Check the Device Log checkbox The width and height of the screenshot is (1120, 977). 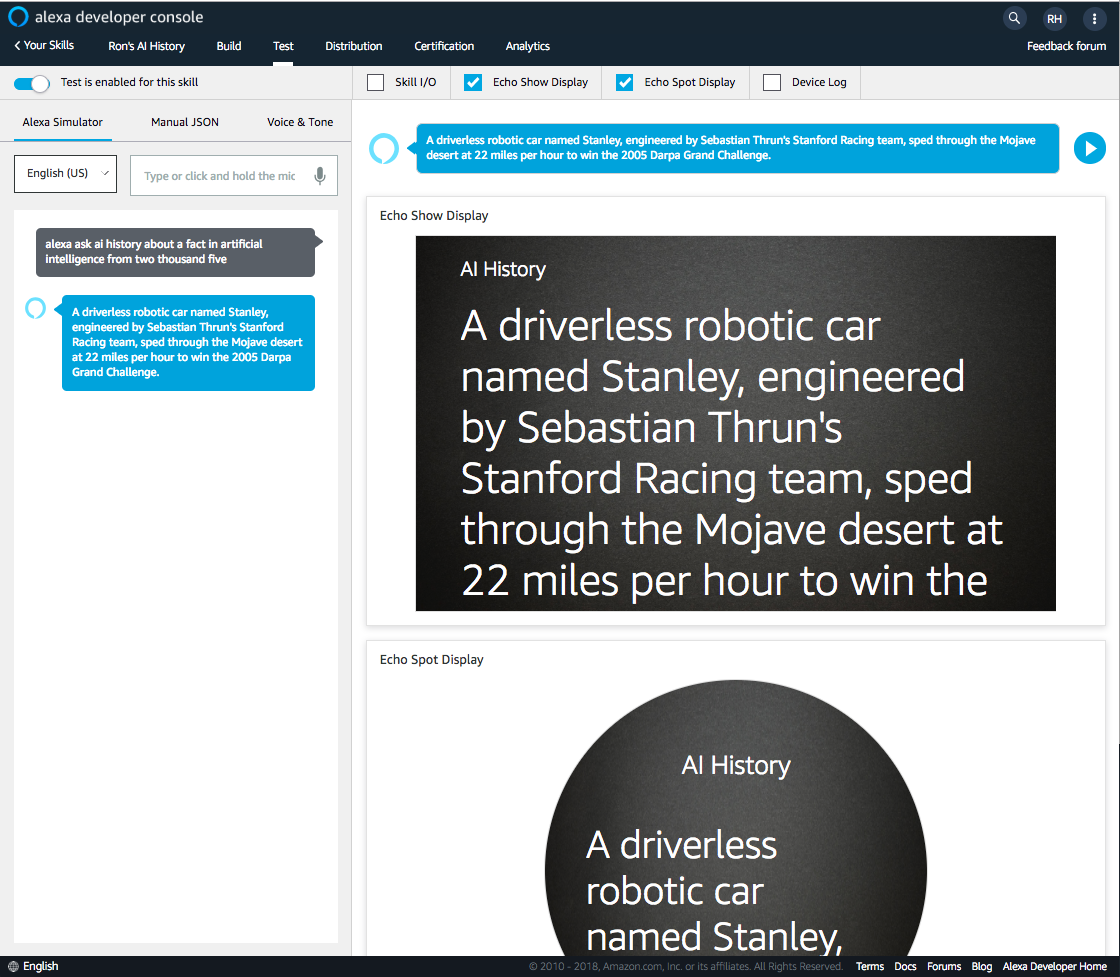772,83
